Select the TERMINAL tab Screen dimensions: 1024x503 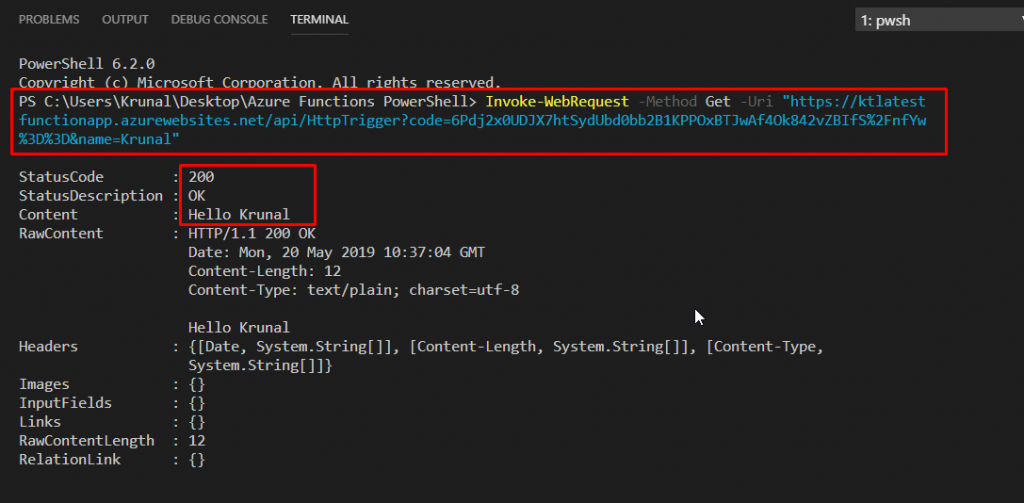(x=319, y=20)
